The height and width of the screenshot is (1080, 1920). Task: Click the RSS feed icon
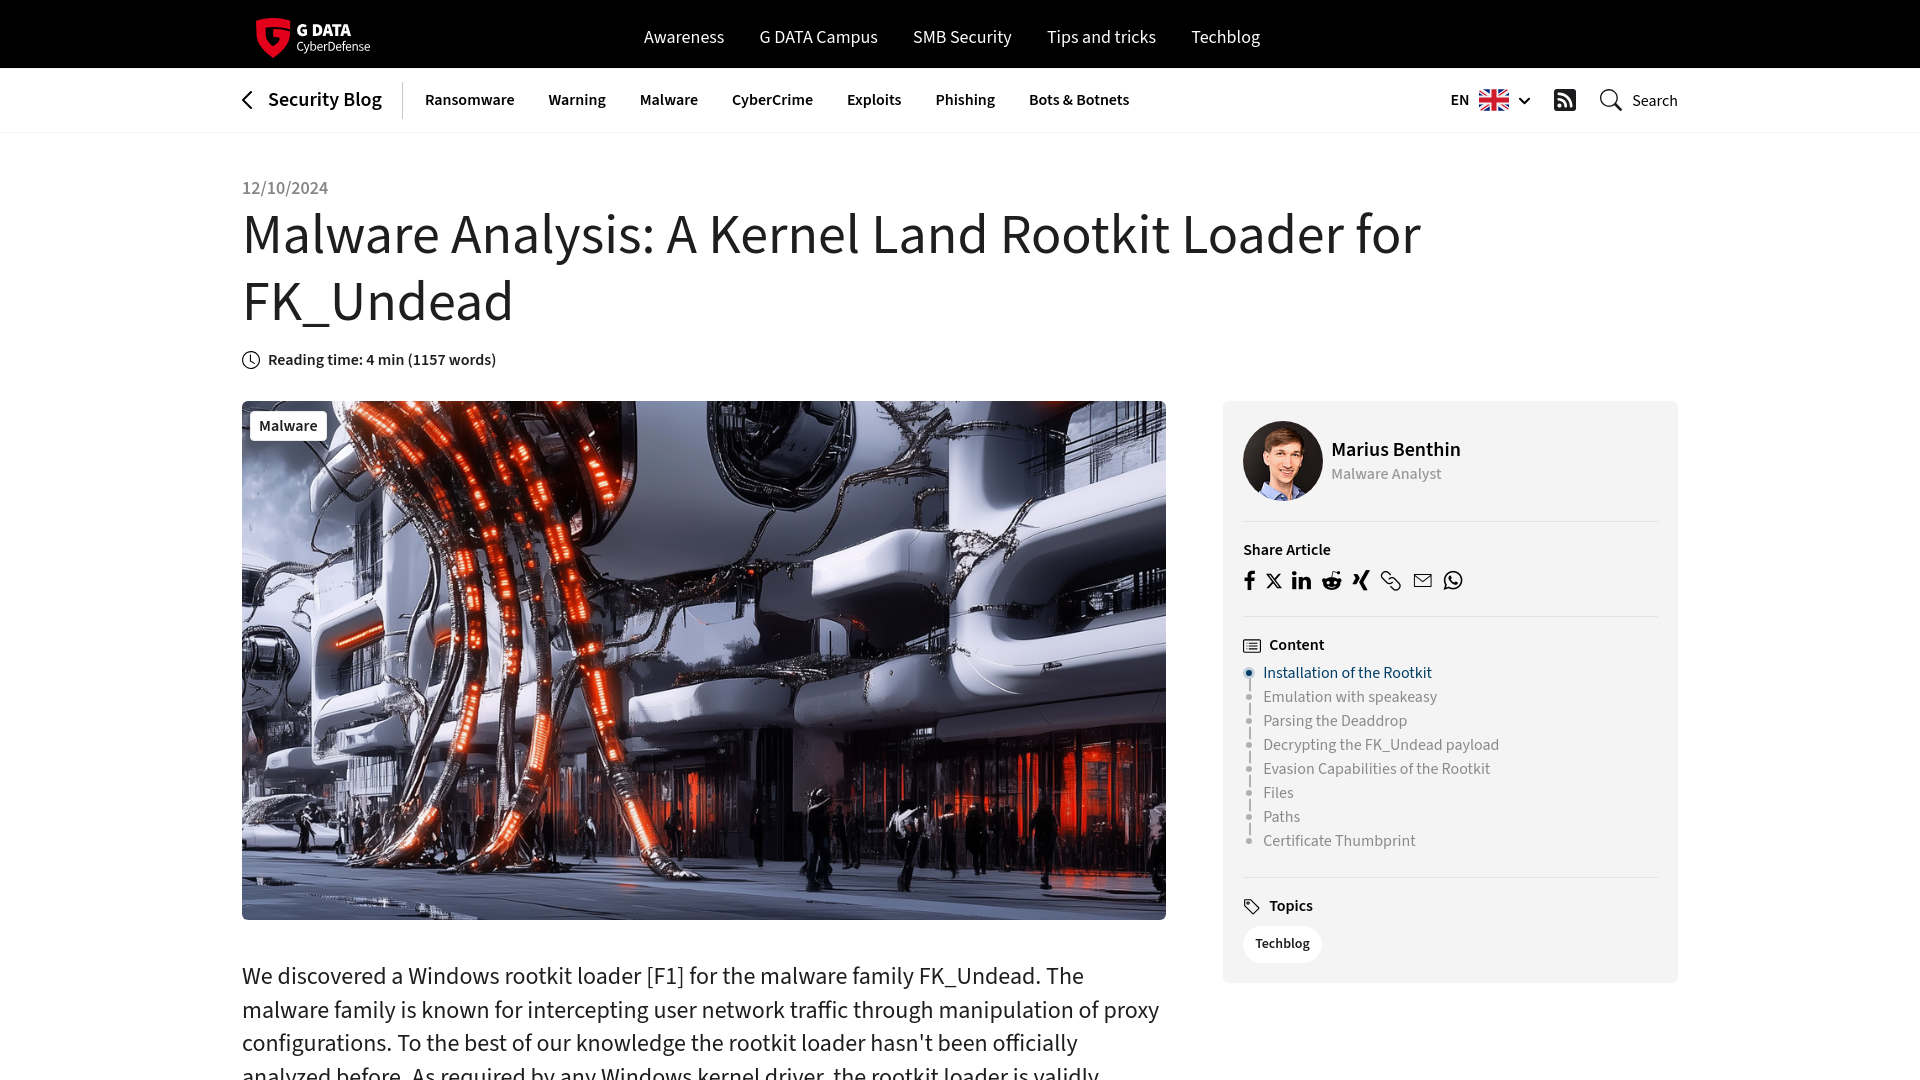1565,99
